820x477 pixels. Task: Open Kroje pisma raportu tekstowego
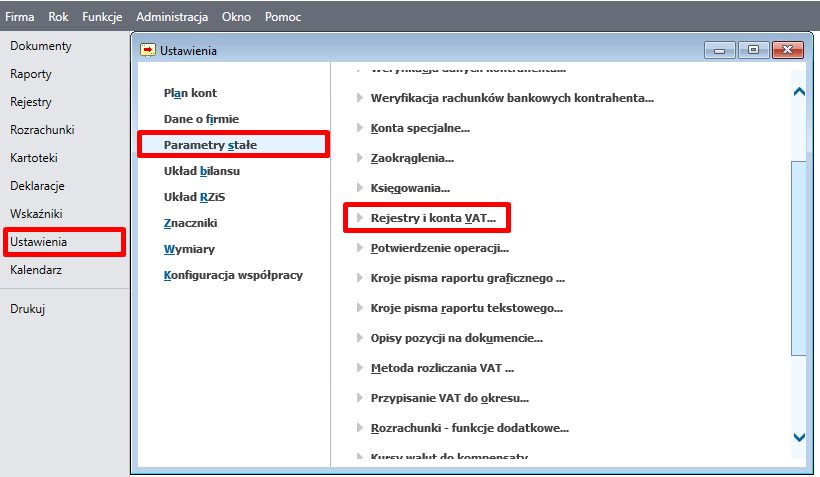coord(466,308)
